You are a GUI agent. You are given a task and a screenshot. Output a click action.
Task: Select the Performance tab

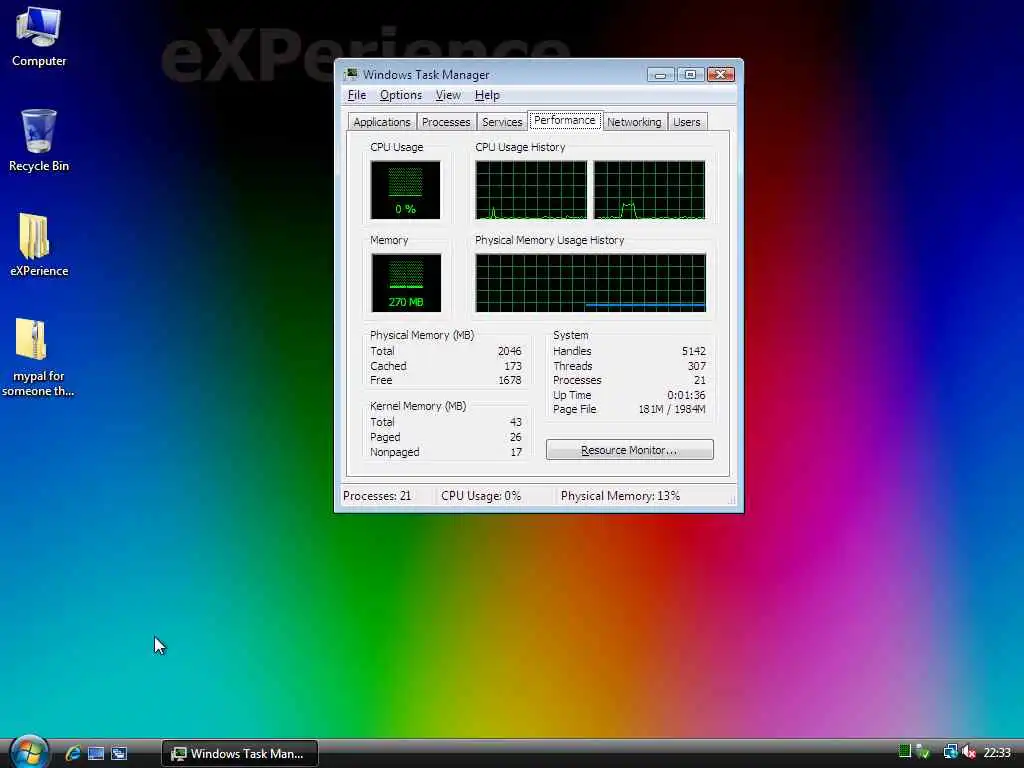[x=565, y=121]
